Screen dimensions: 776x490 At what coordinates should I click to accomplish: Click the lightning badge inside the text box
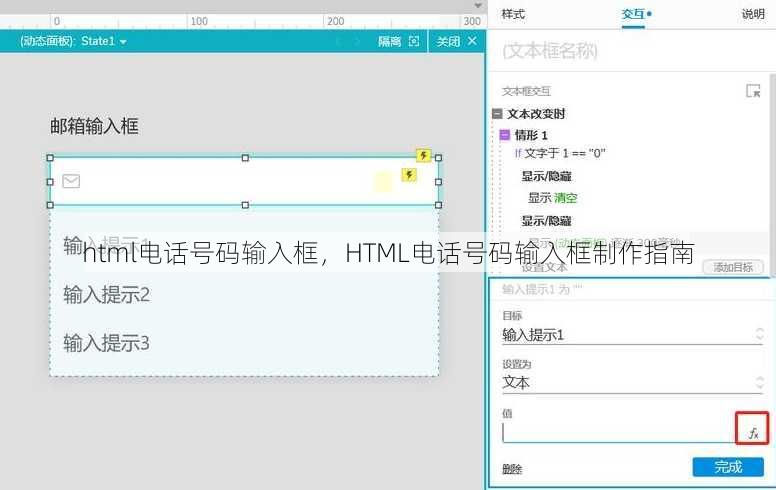point(409,174)
